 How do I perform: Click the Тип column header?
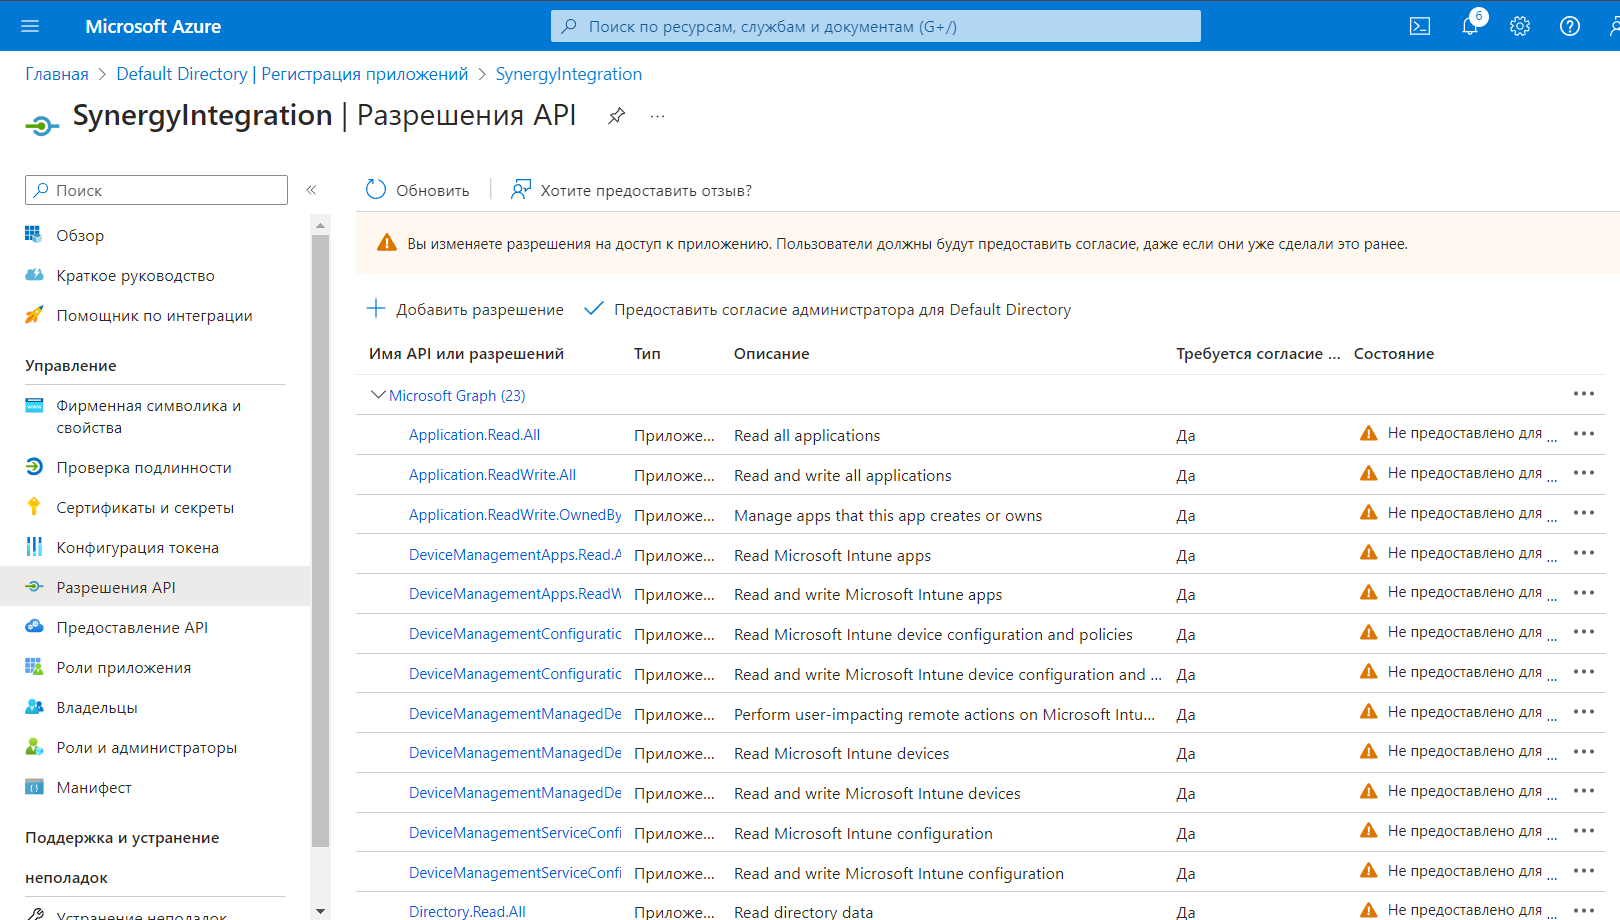[647, 353]
